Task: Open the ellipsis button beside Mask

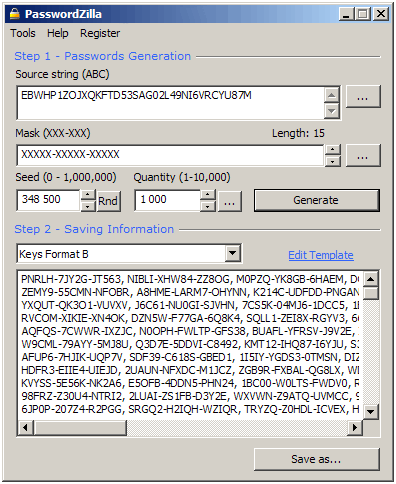Action: click(x=363, y=155)
